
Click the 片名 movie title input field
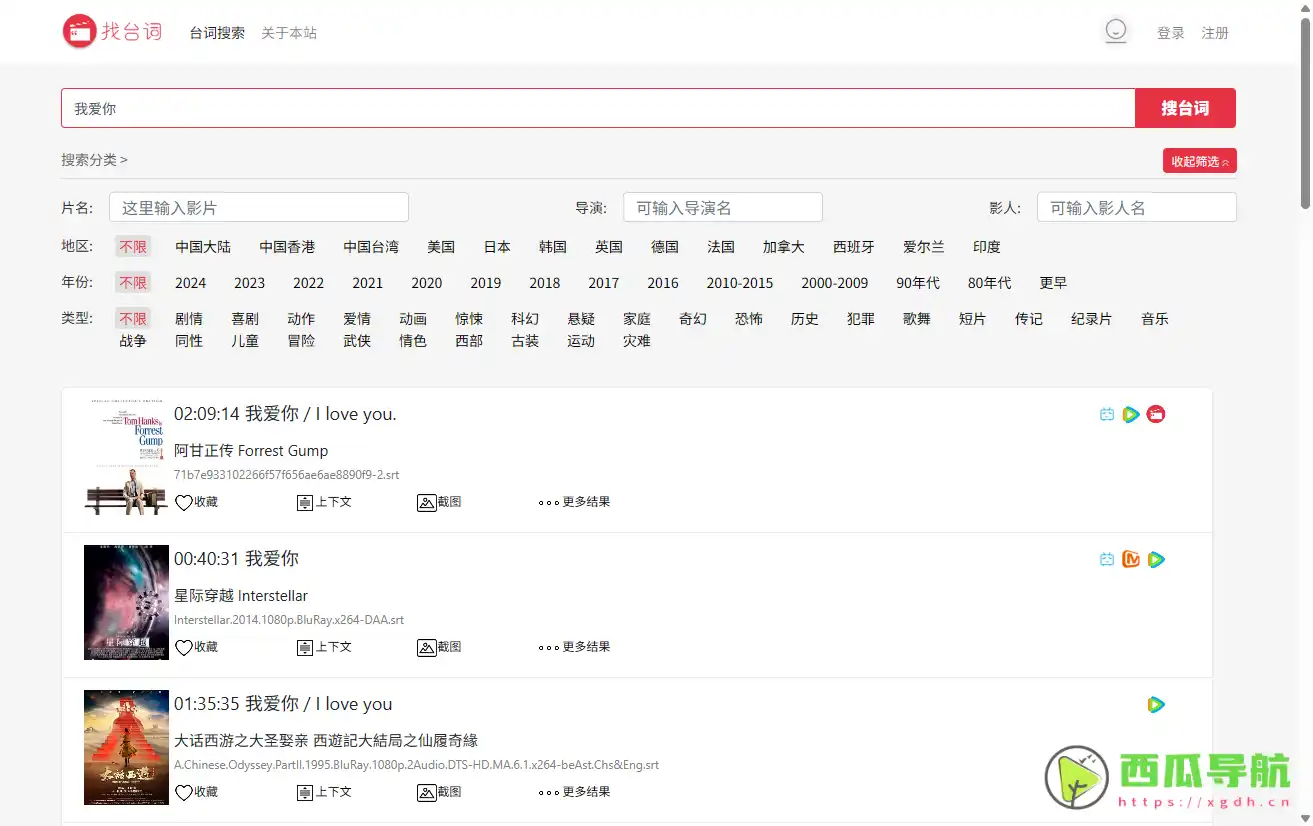pyautogui.click(x=258, y=207)
